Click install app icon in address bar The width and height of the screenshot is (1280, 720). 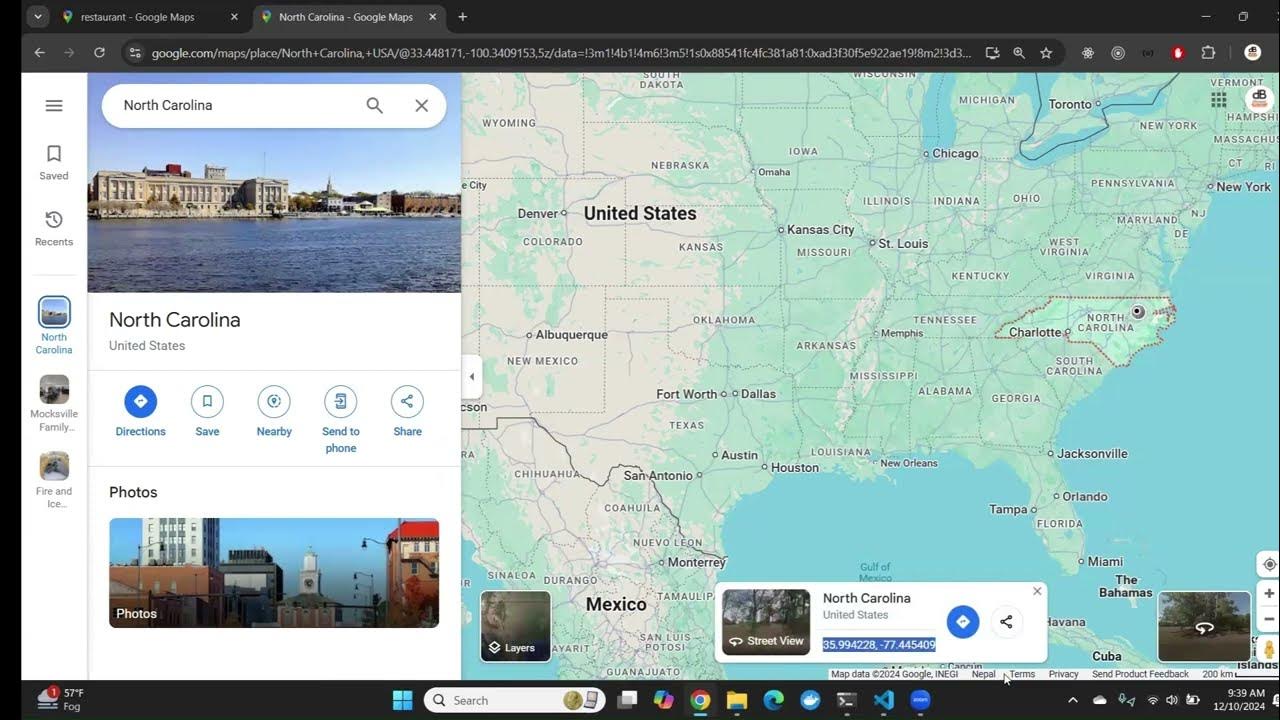click(992, 53)
